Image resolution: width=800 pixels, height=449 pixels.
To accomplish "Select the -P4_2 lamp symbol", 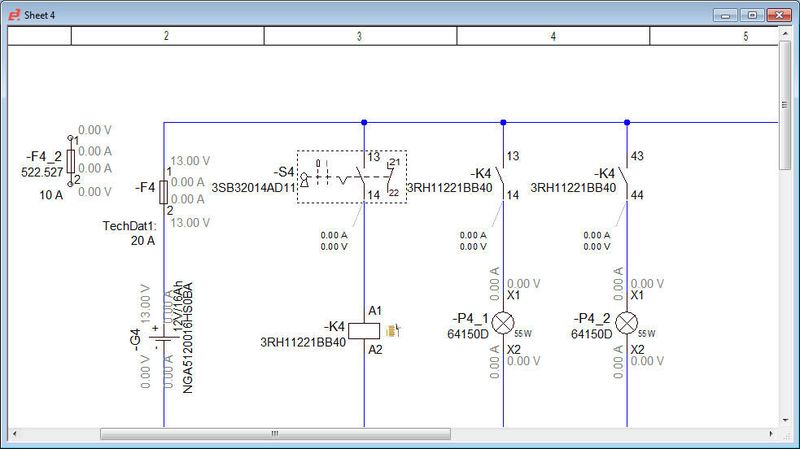I will point(627,322).
